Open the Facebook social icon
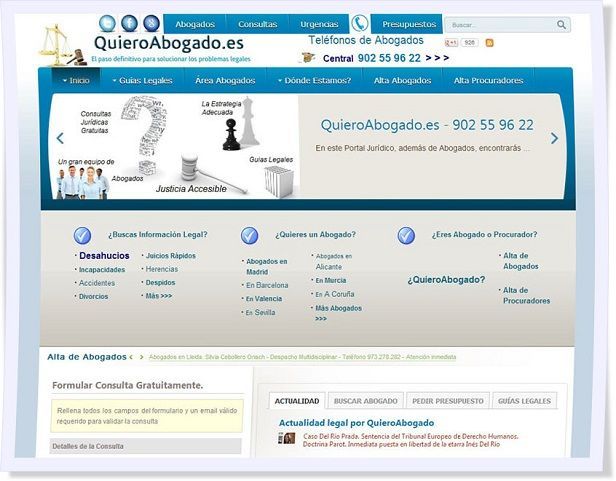The image size is (616, 481). pyautogui.click(x=129, y=24)
